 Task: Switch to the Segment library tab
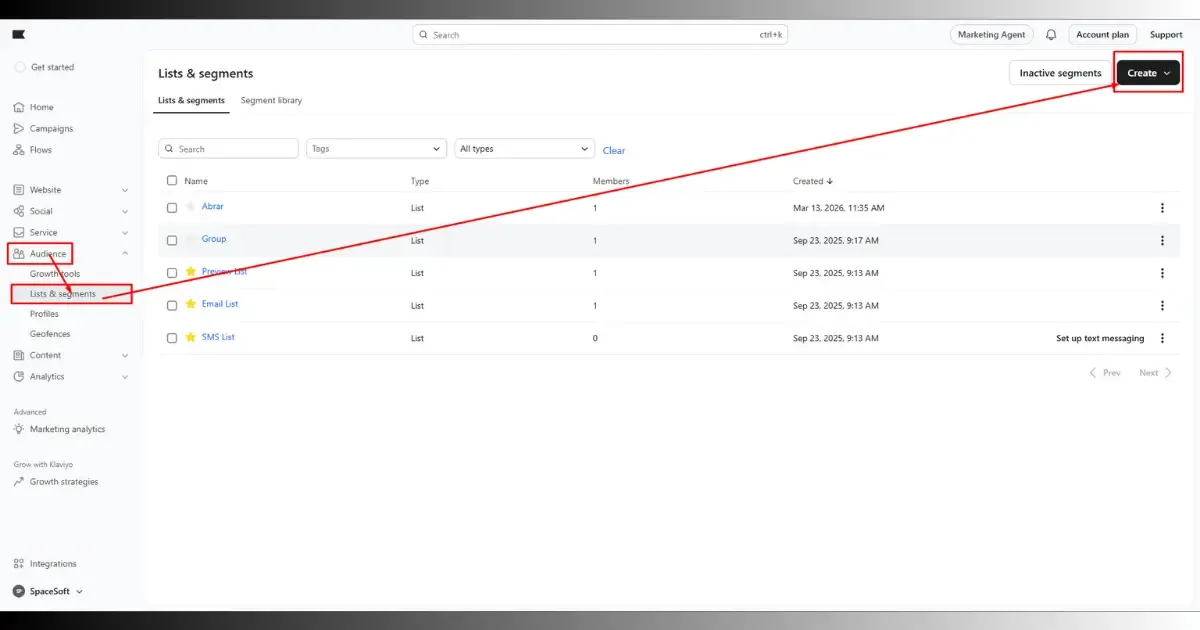point(271,100)
